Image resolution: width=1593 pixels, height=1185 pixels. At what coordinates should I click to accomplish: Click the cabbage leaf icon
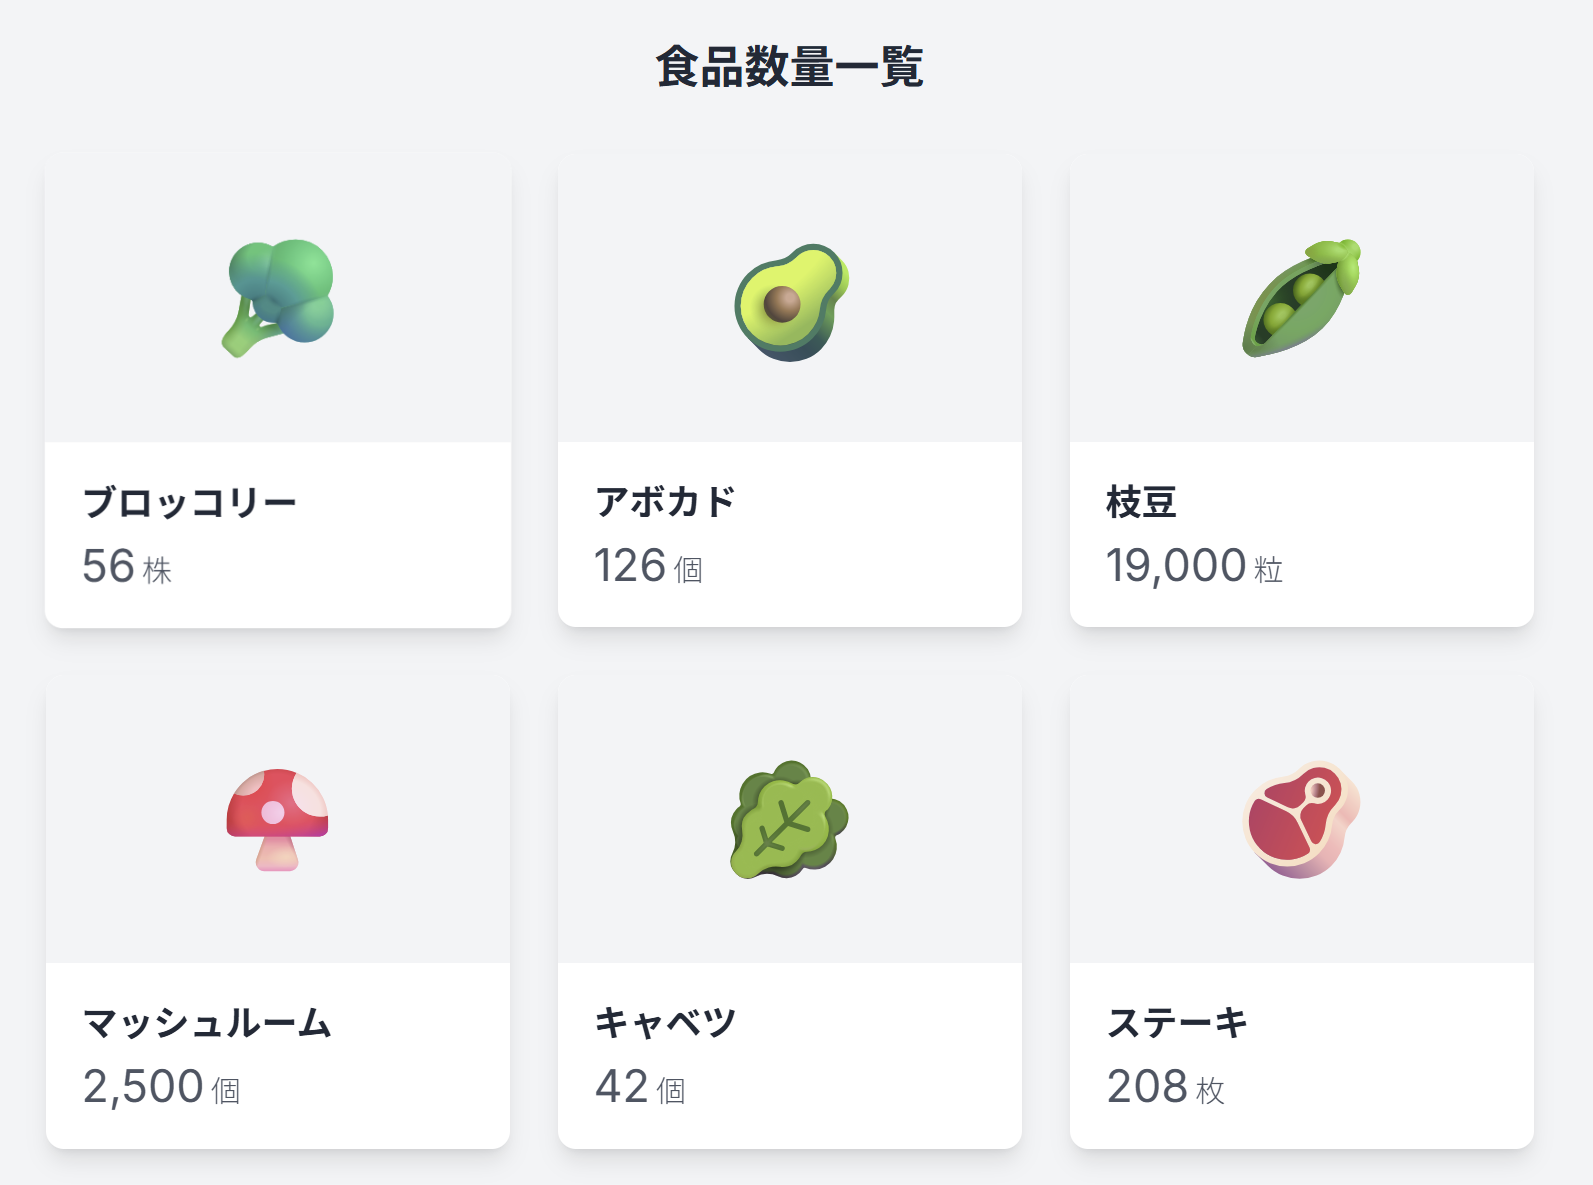790,820
